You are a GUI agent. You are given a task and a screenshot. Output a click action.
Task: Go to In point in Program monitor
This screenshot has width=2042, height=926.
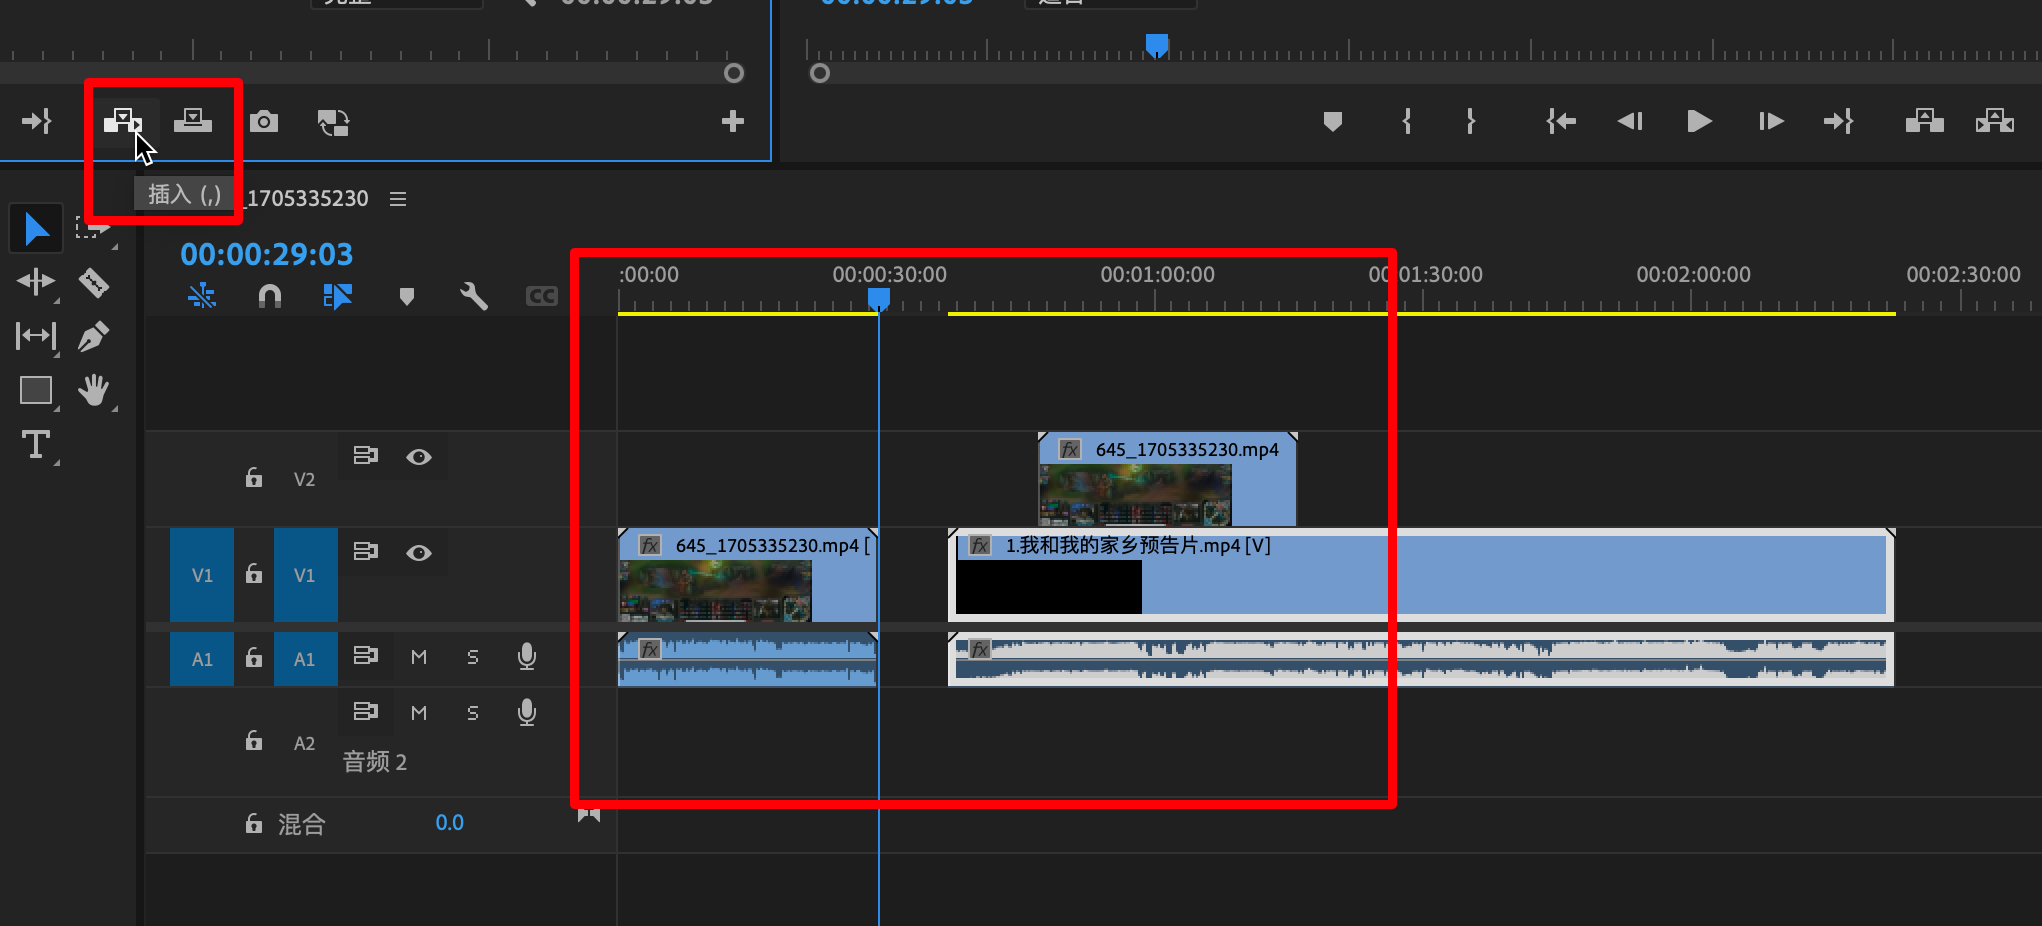(1561, 122)
